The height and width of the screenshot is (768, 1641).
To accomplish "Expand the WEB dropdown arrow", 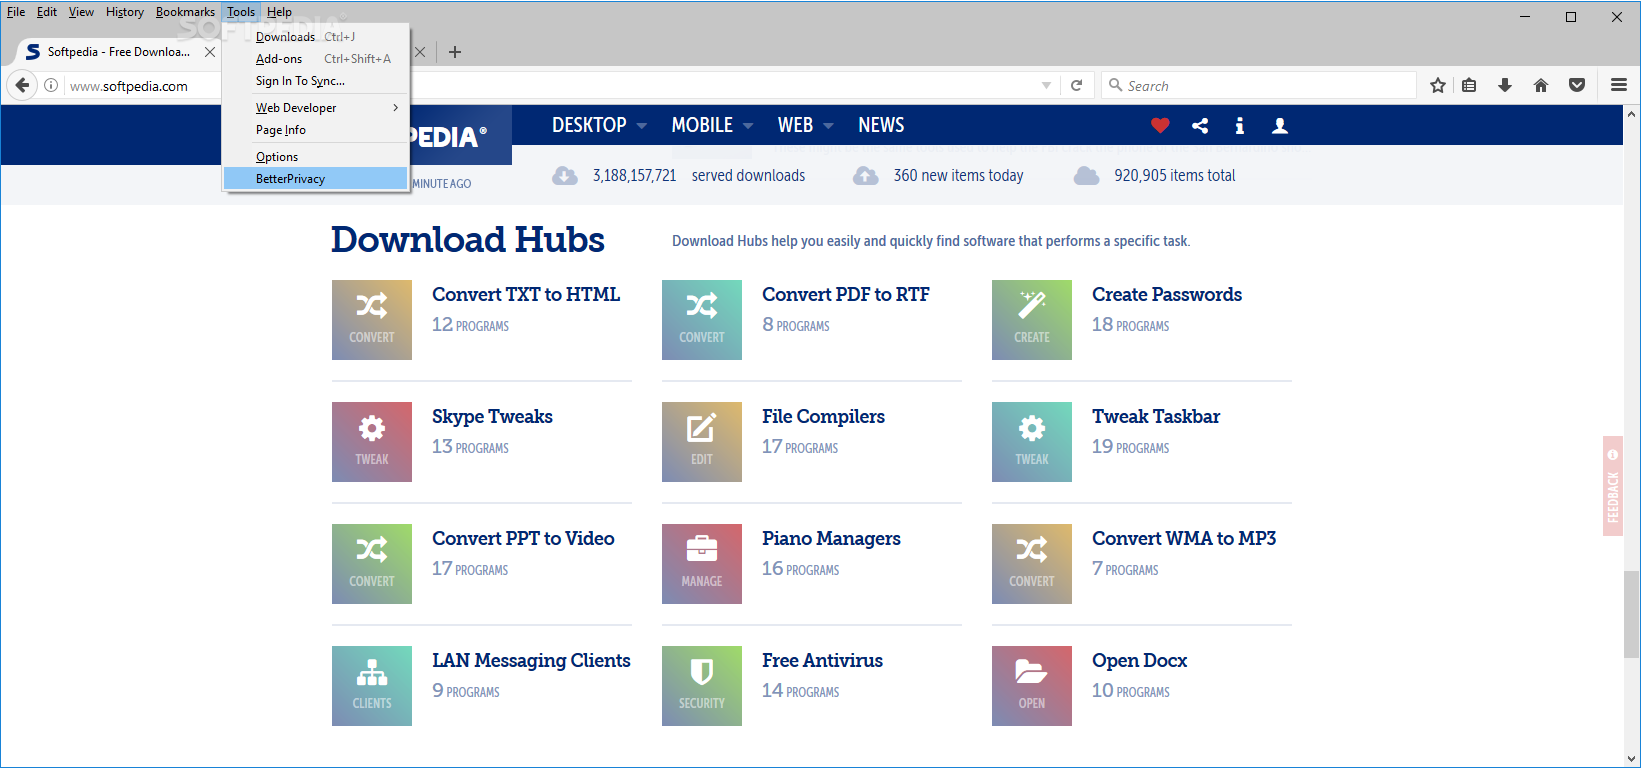I will click(828, 126).
